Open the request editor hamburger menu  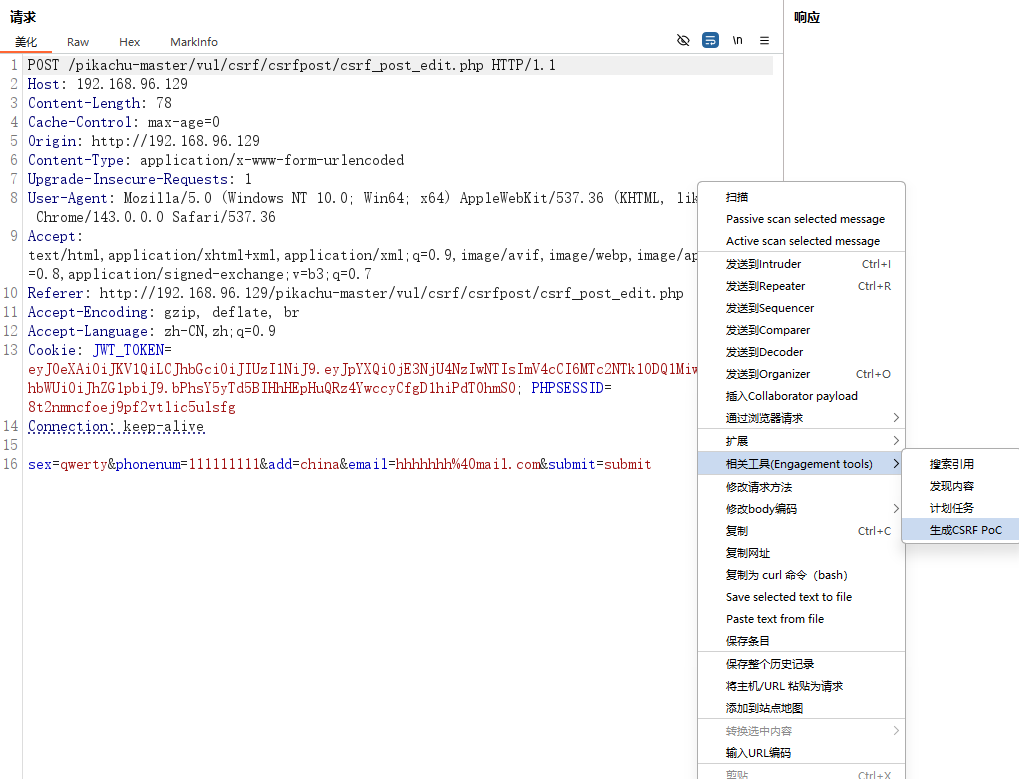764,40
